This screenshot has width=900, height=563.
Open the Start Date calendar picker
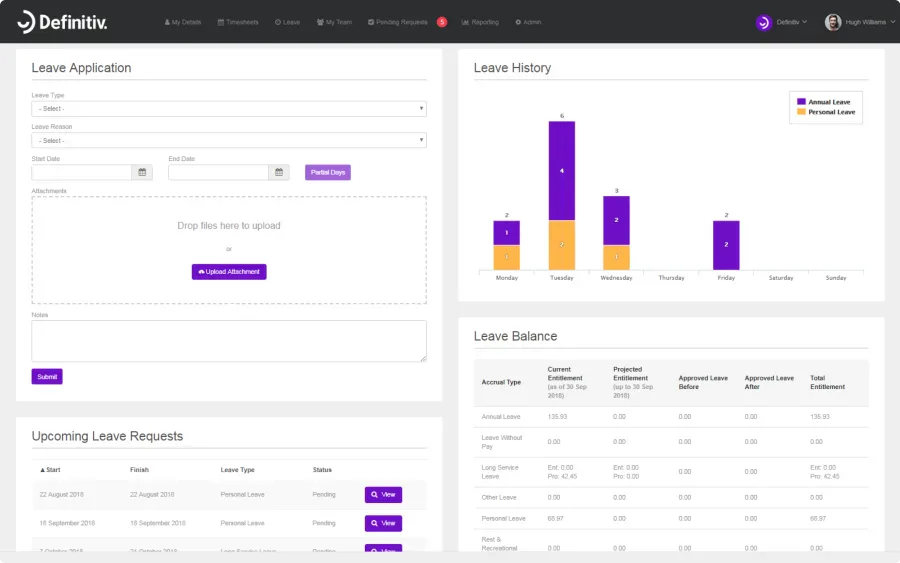pyautogui.click(x=142, y=172)
